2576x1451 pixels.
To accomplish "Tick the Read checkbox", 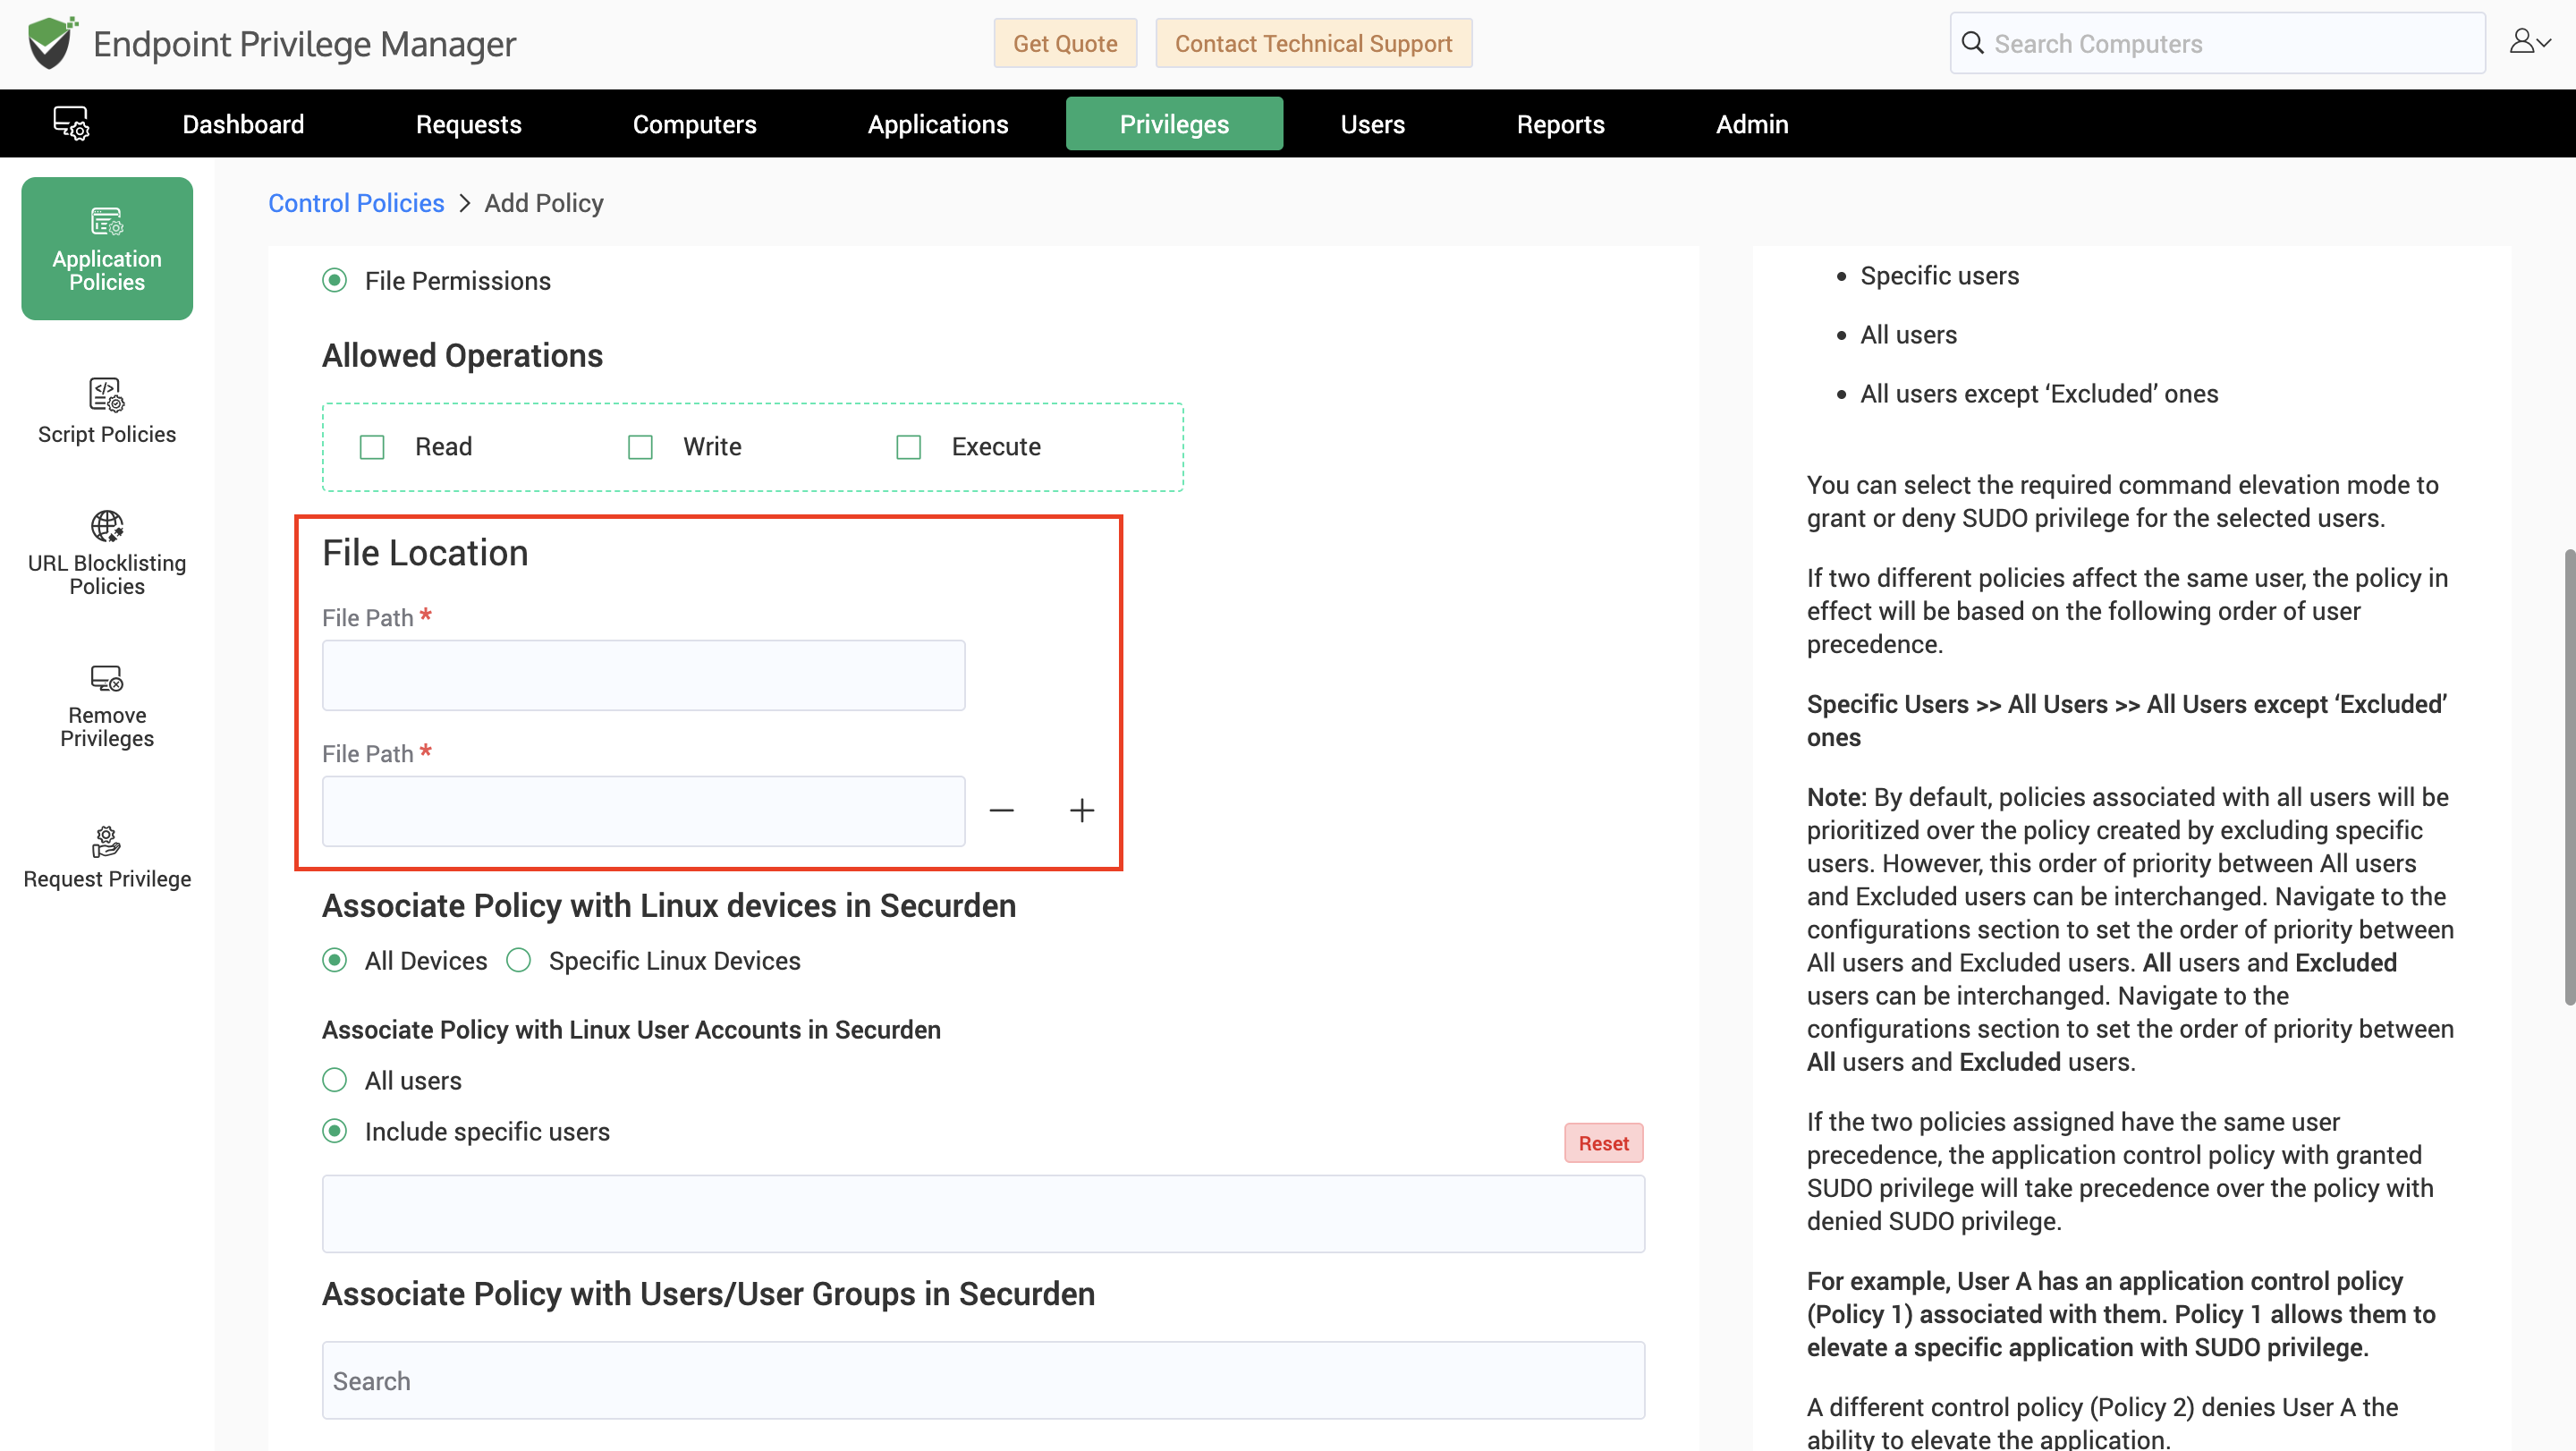I will [372, 447].
